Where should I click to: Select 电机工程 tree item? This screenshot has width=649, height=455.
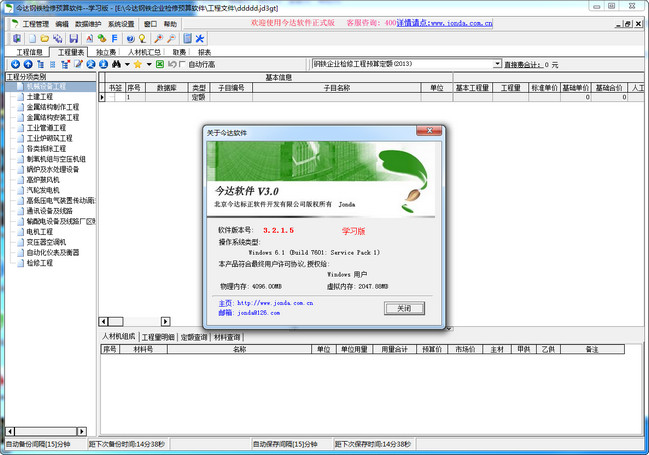(x=40, y=231)
